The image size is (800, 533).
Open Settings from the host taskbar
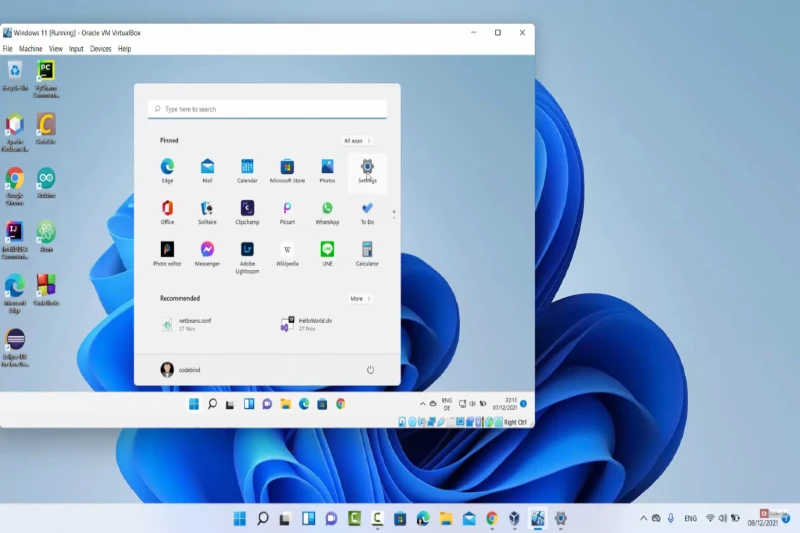tap(560, 519)
